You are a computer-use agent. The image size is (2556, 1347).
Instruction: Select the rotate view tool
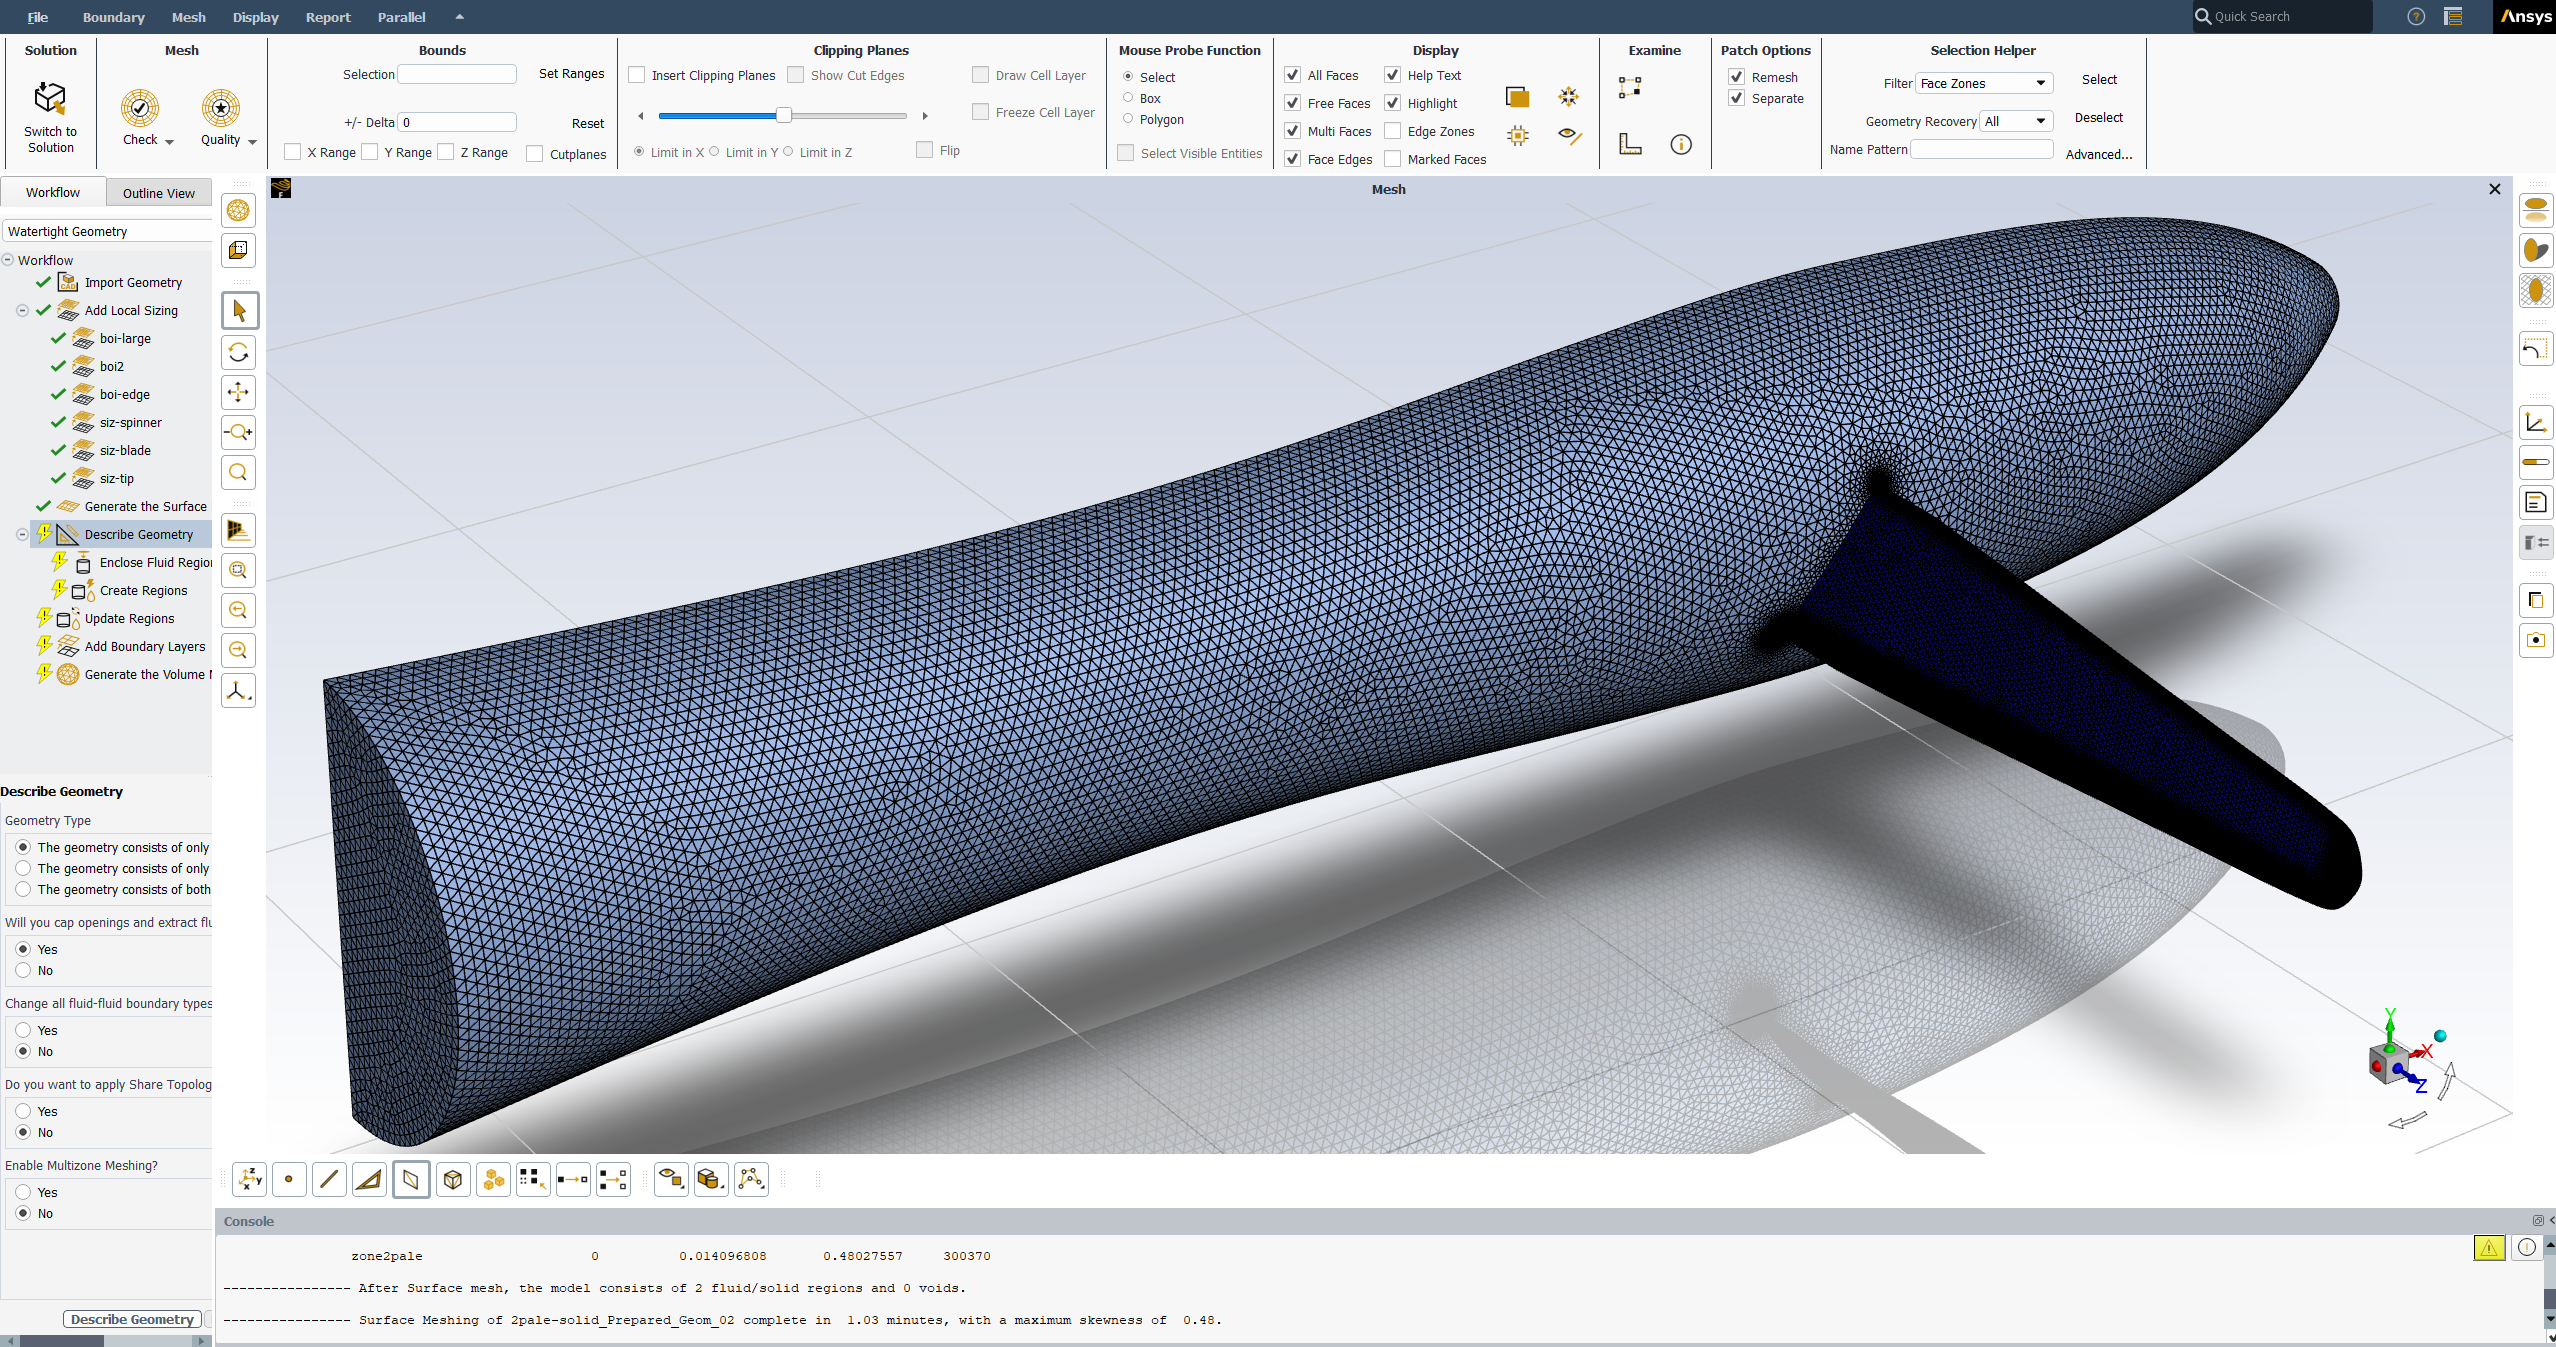[x=239, y=352]
